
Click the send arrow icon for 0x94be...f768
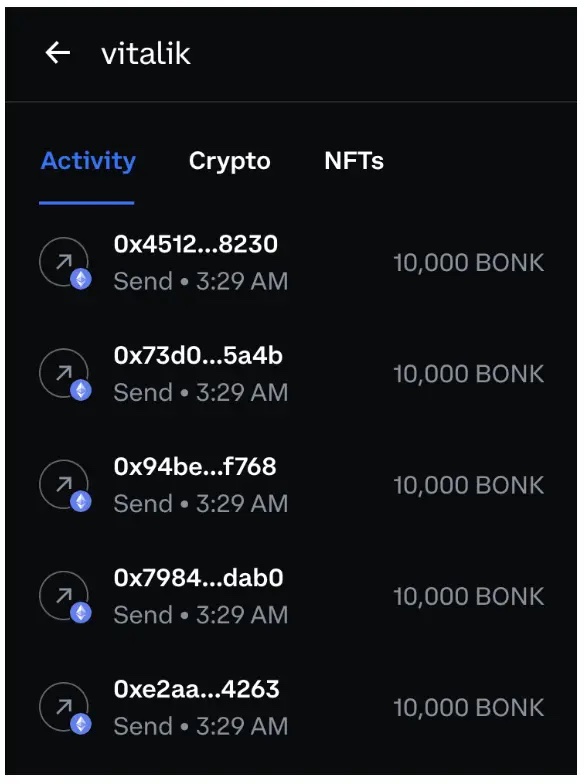[x=64, y=484]
